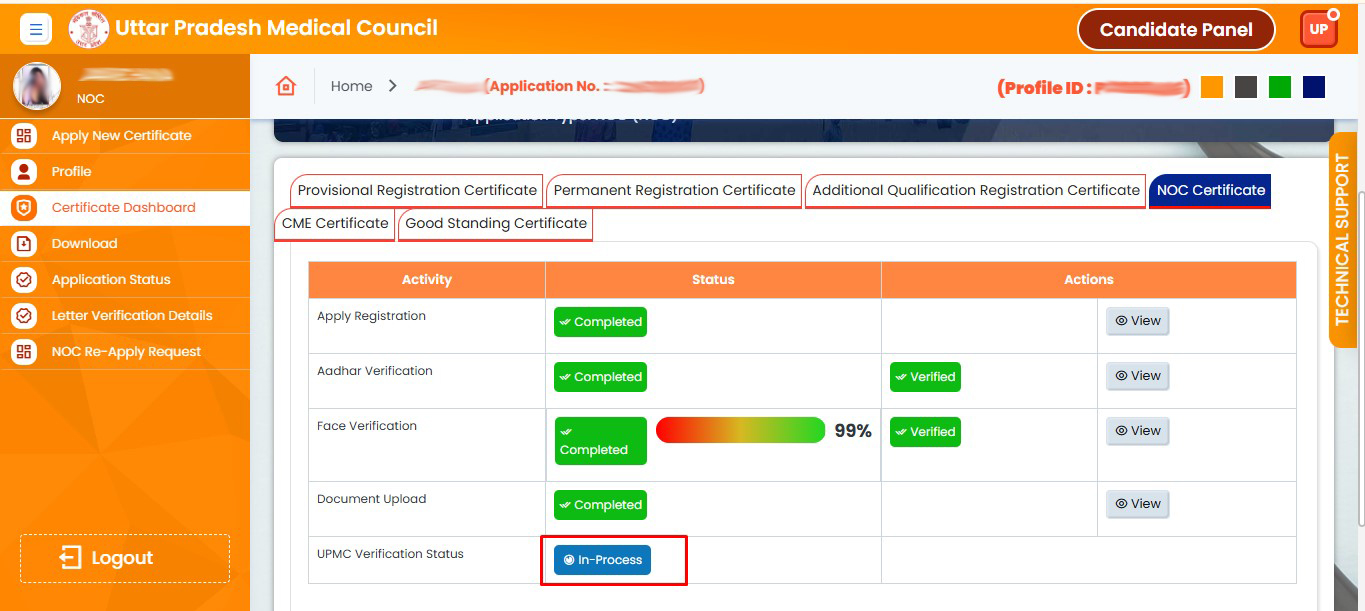Screen dimensions: 1365x611
Task: Click the hamburger menu icon
Action: click(x=35, y=29)
